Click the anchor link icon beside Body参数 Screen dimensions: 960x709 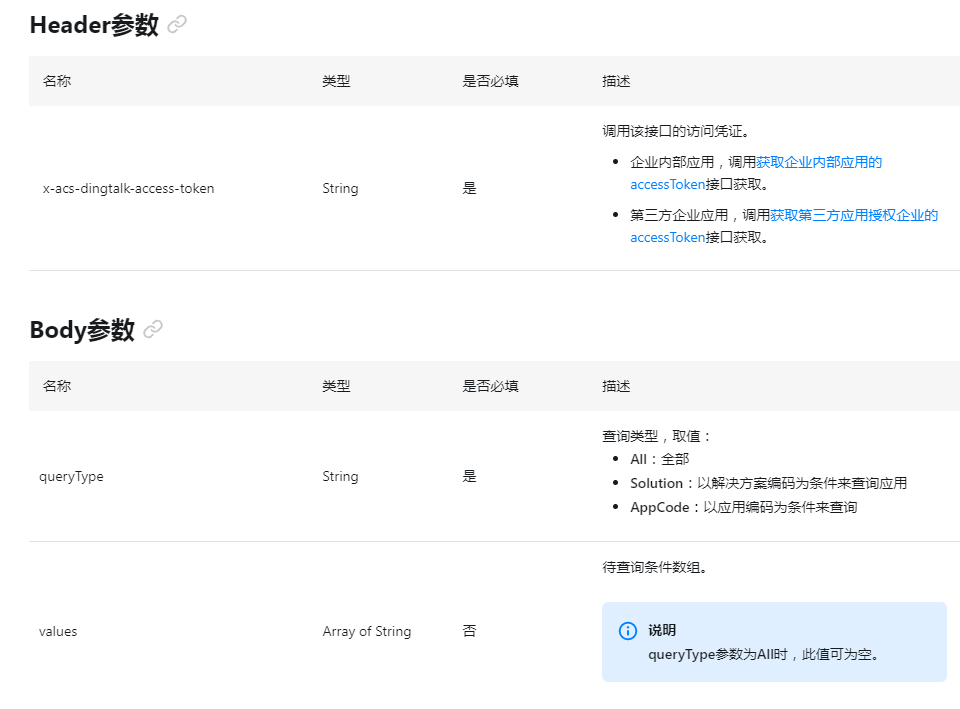[x=153, y=329]
